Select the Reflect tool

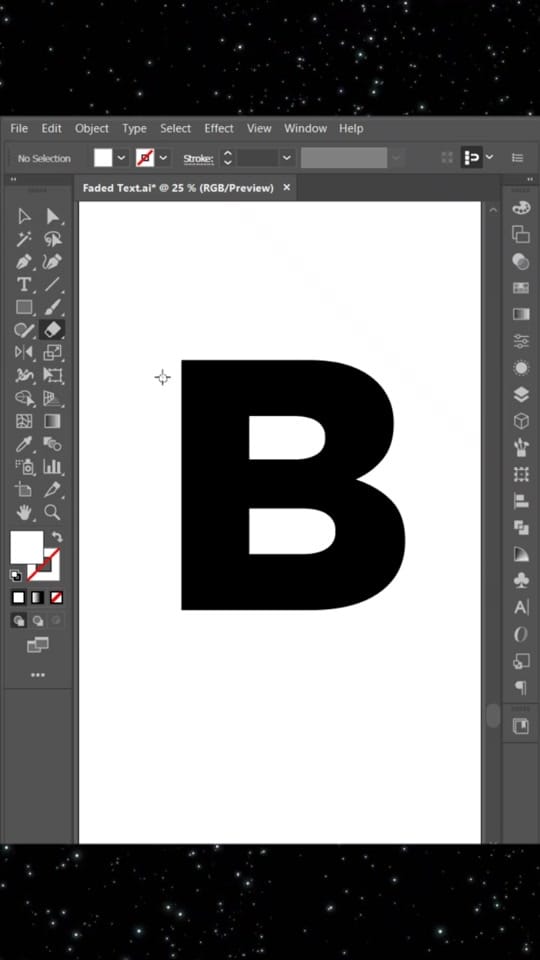24,353
